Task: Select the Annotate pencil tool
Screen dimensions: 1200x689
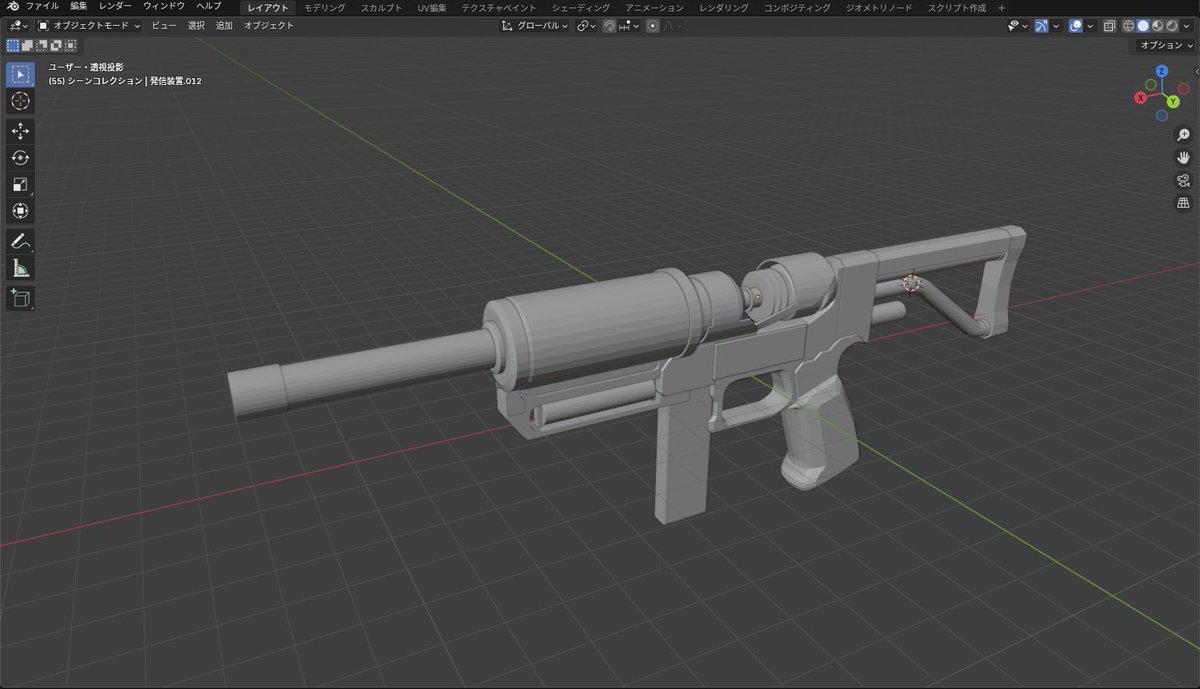Action: tap(21, 241)
